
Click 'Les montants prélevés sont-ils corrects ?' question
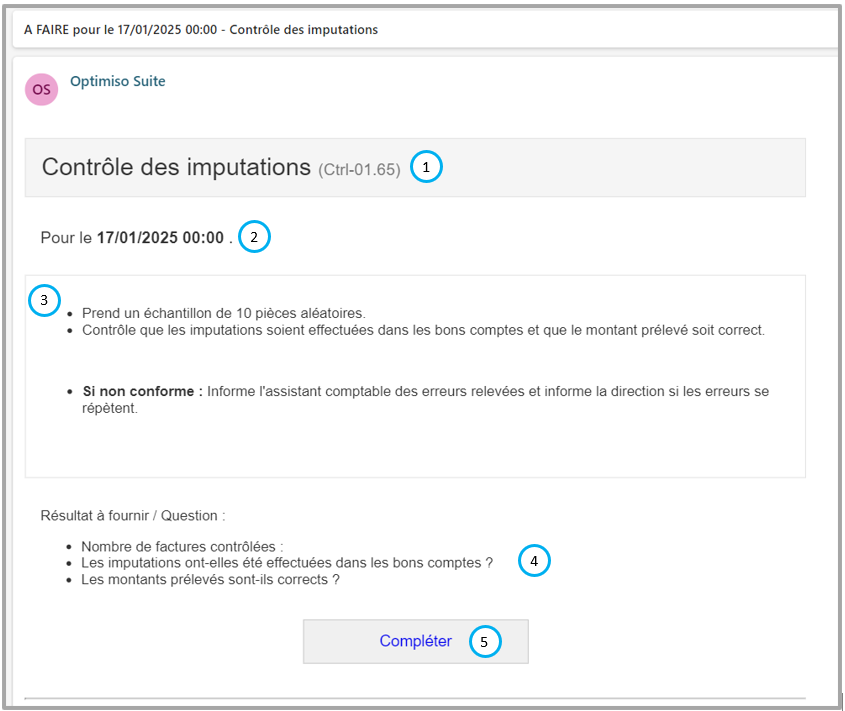coord(210,579)
